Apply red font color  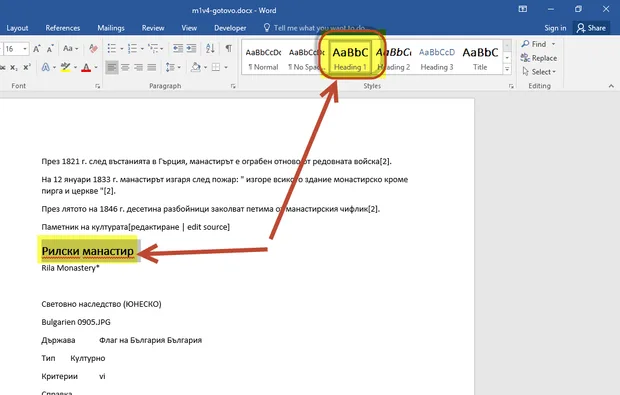click(x=86, y=67)
